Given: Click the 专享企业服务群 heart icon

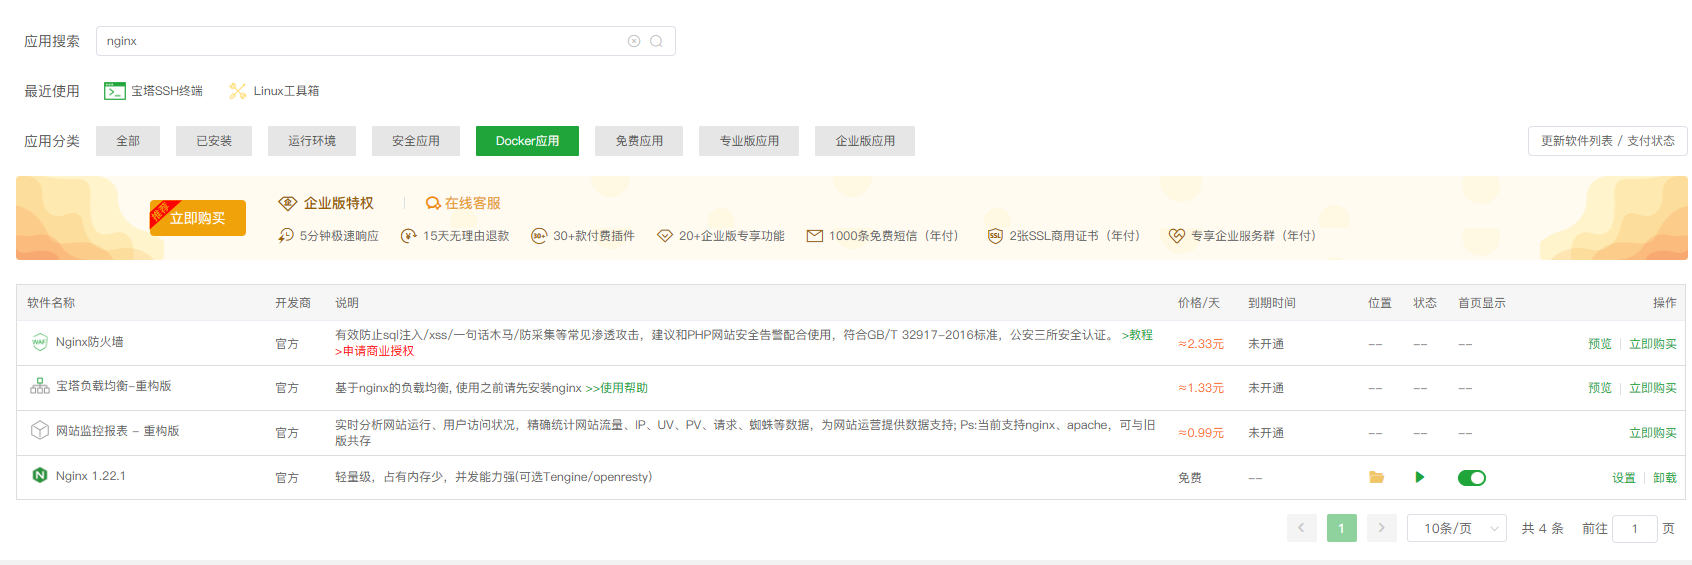Looking at the screenshot, I should (1177, 236).
